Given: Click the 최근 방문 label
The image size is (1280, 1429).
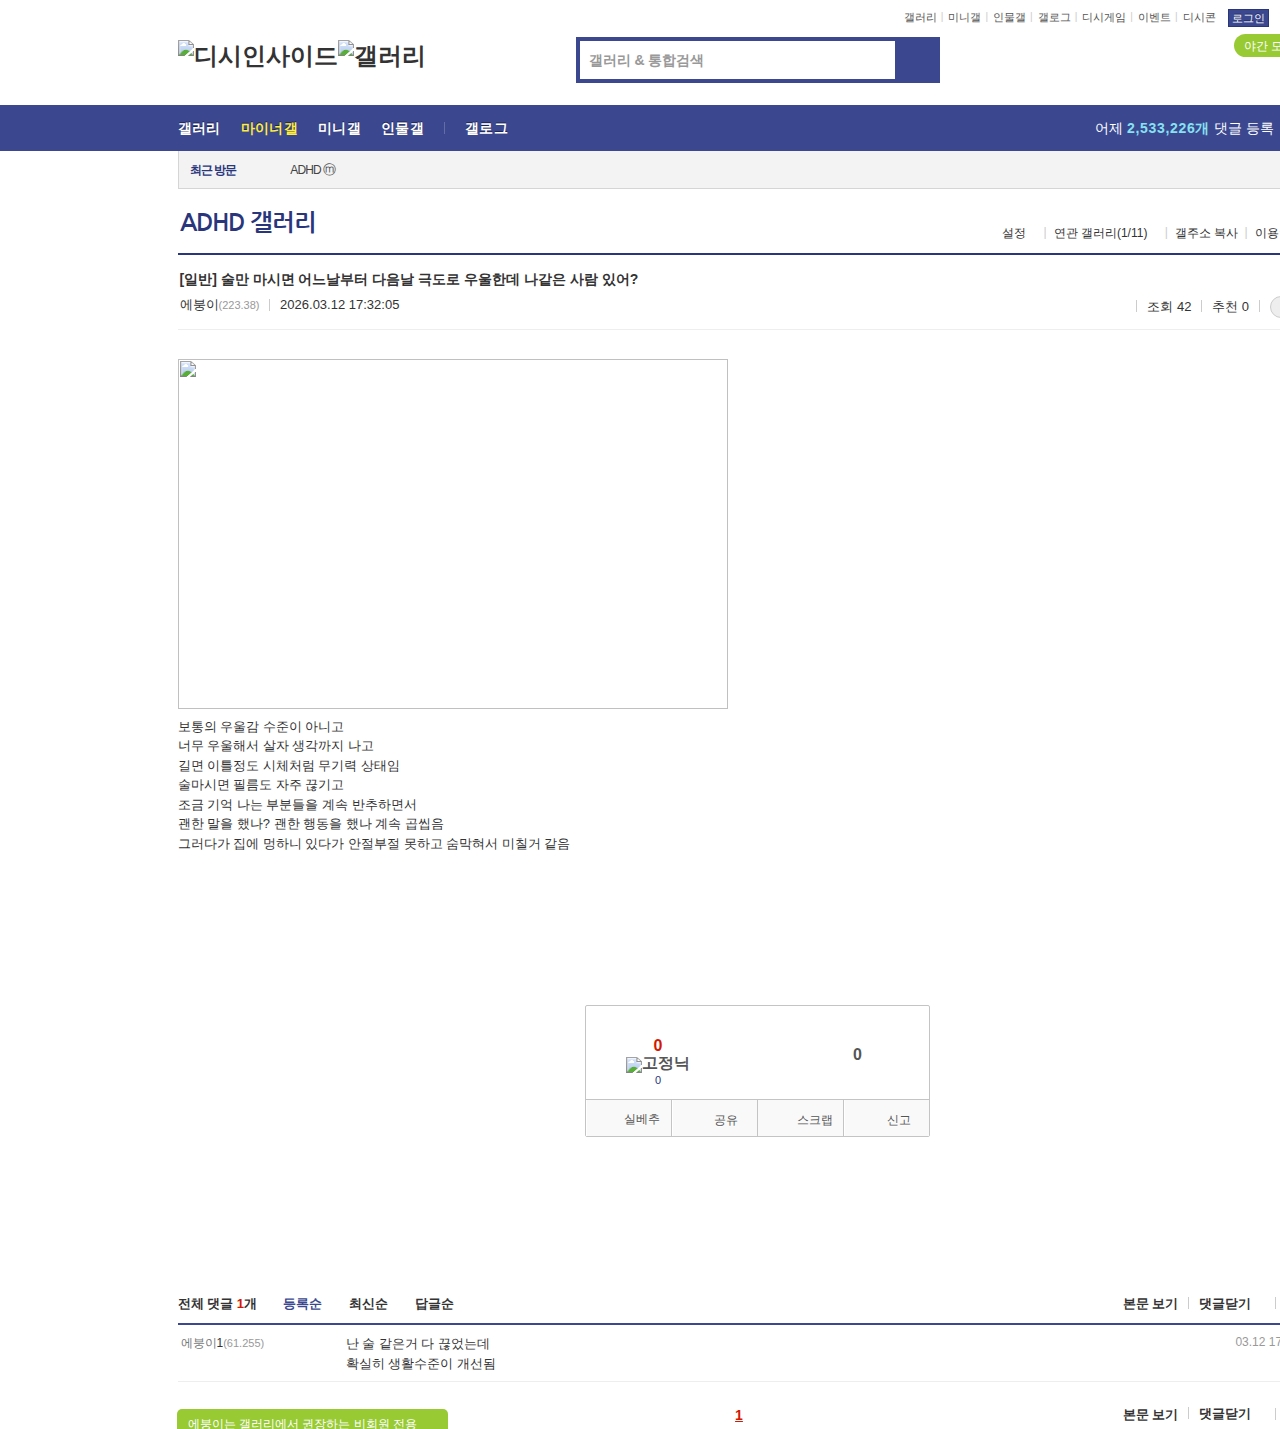Looking at the screenshot, I should coord(213,171).
